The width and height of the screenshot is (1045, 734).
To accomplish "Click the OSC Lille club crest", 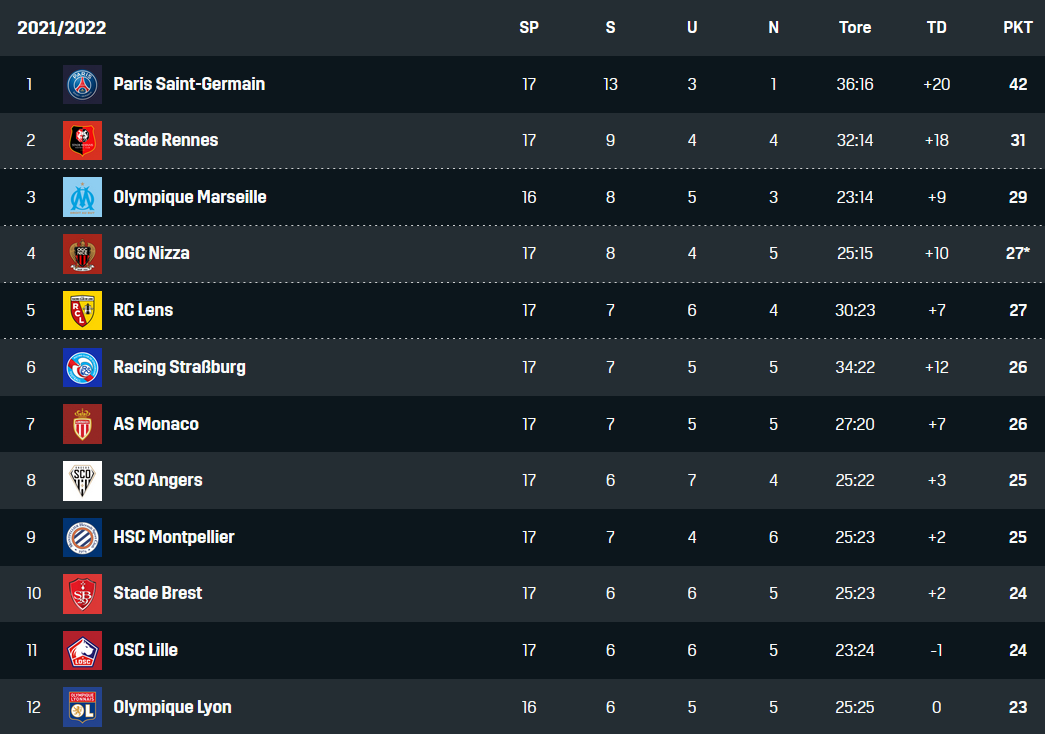I will 82,650.
